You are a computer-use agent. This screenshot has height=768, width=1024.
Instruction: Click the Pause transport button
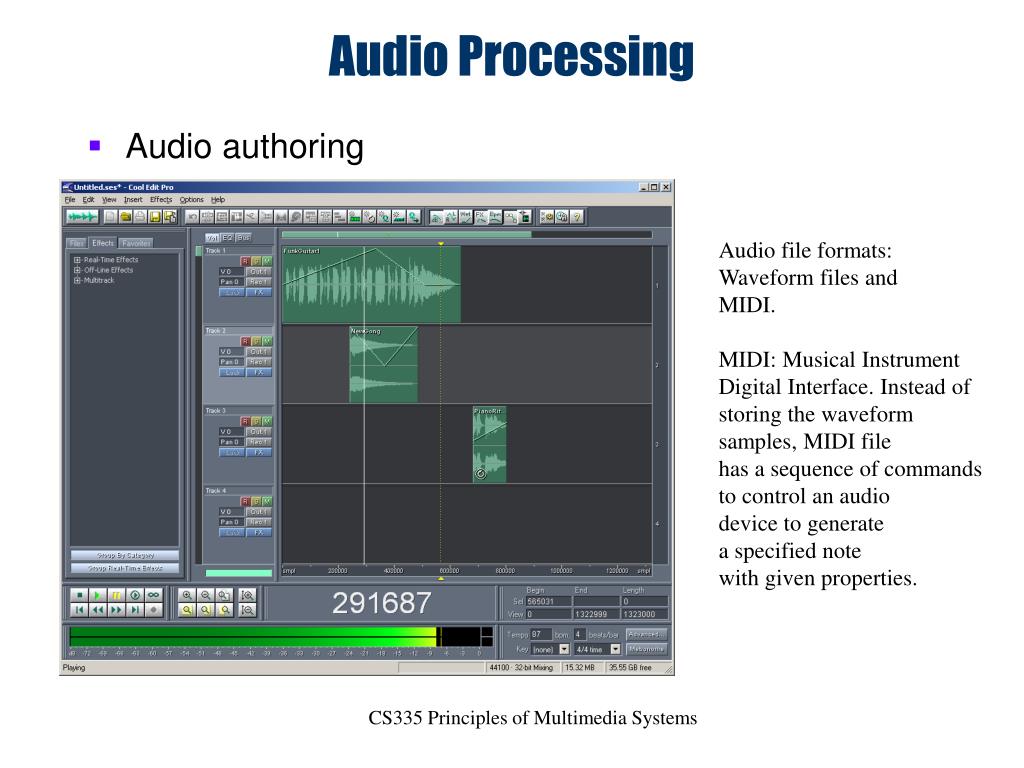coord(116,595)
